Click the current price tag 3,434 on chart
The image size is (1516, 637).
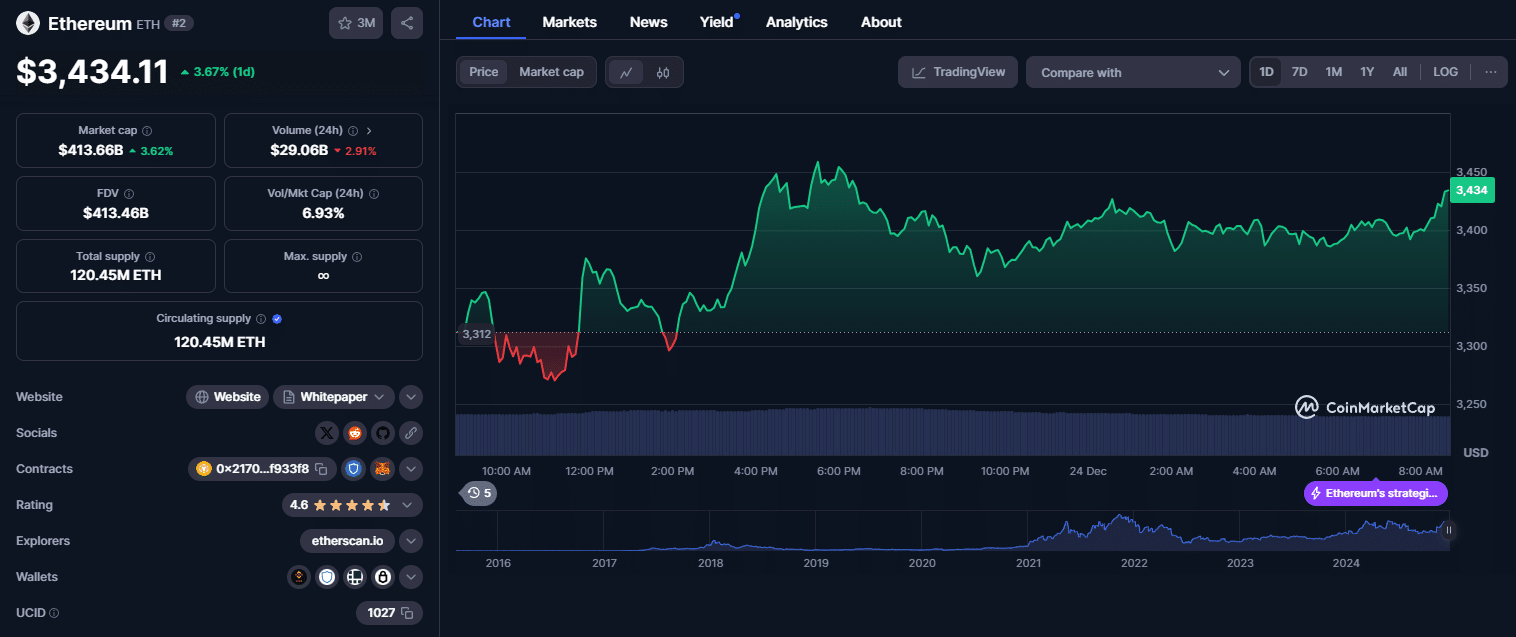click(1471, 190)
